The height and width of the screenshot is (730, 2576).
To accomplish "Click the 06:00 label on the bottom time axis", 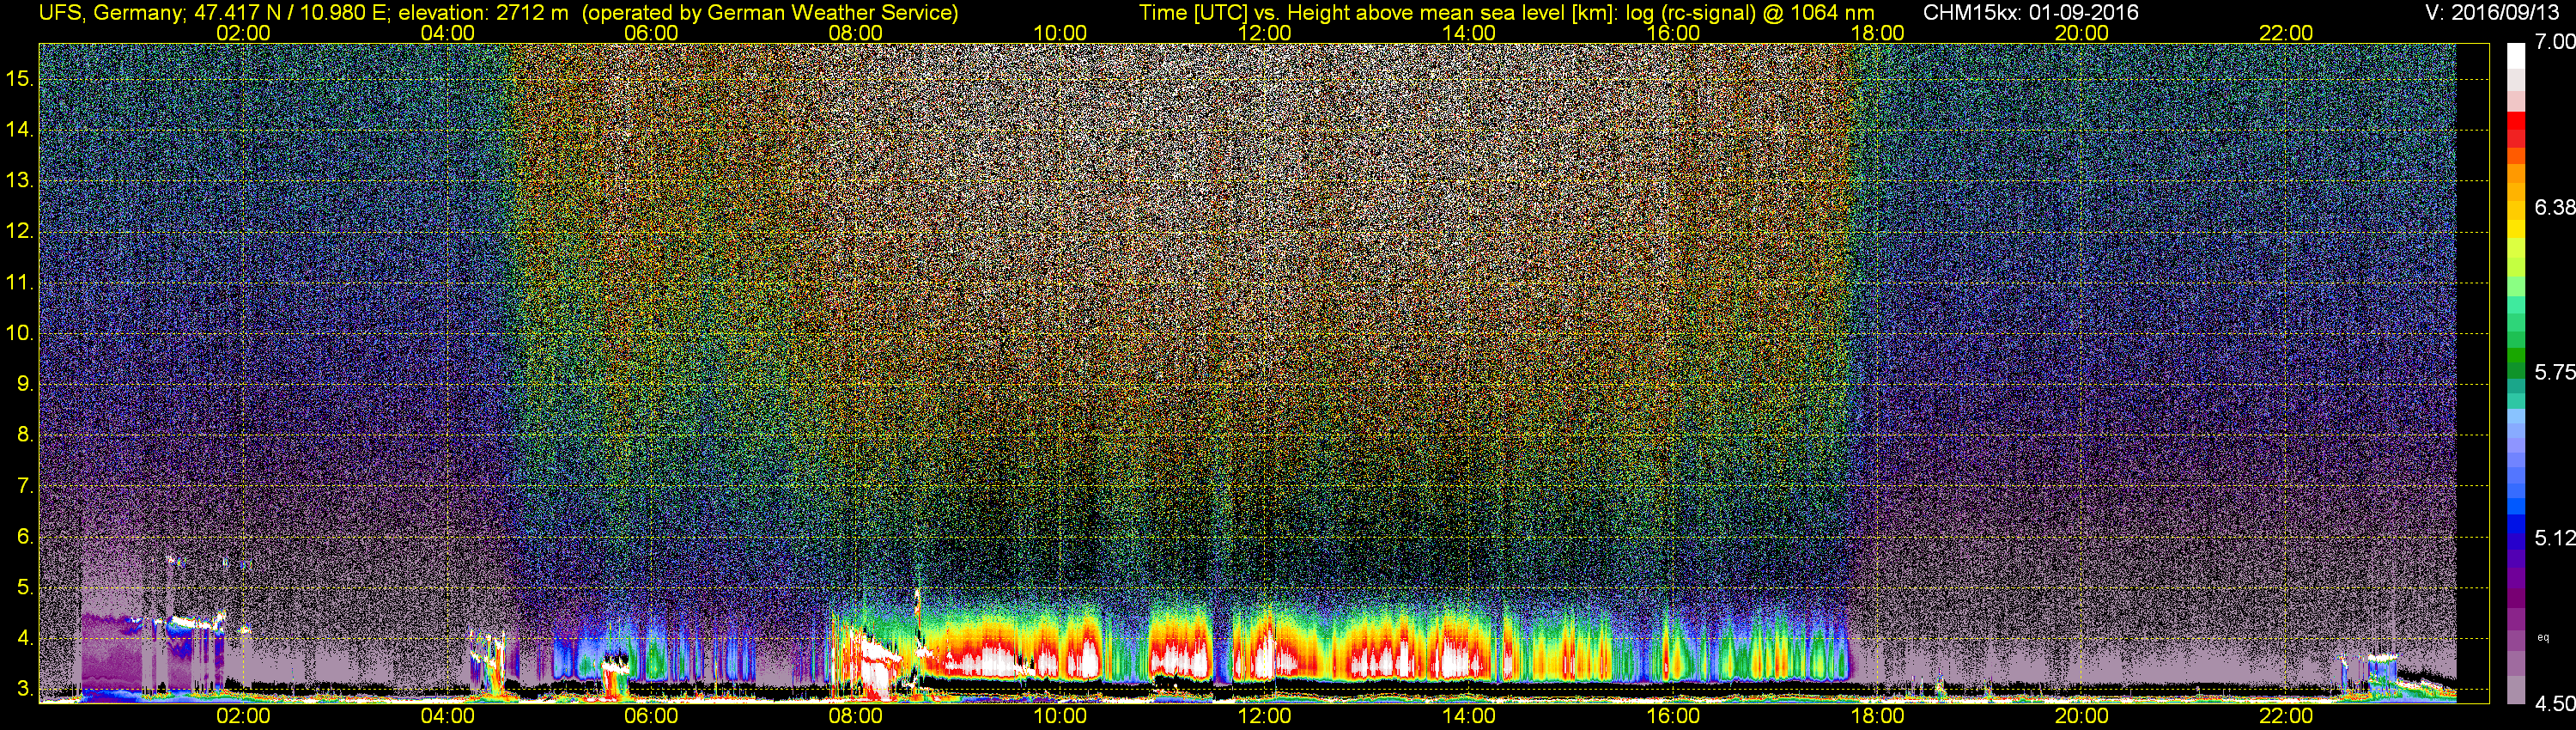I will click(x=651, y=716).
